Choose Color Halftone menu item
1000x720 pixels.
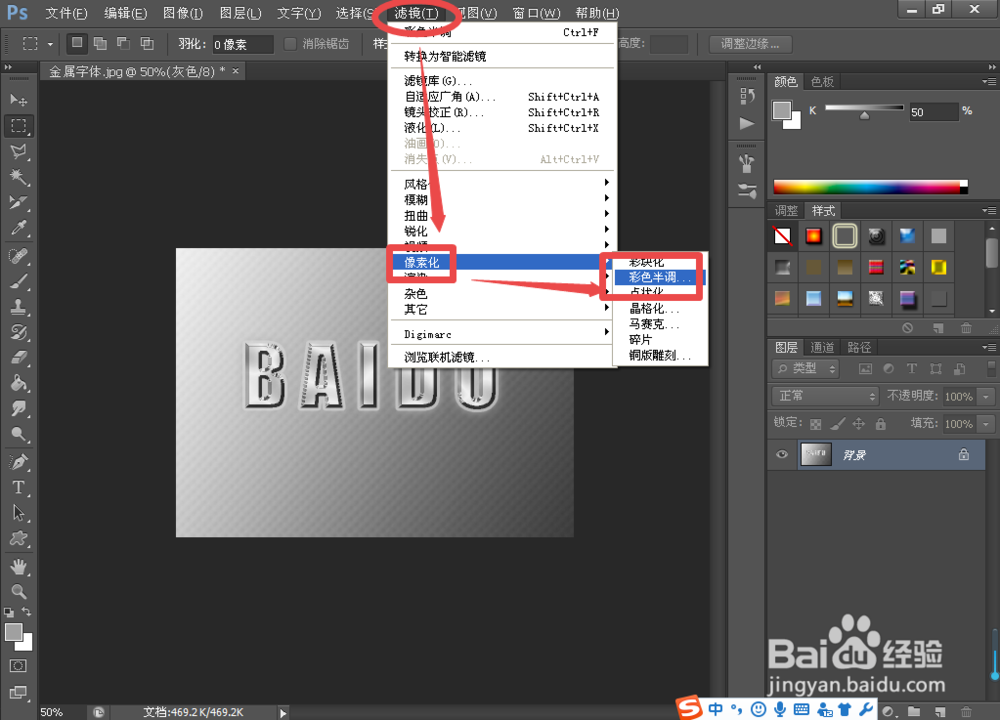[x=659, y=277]
